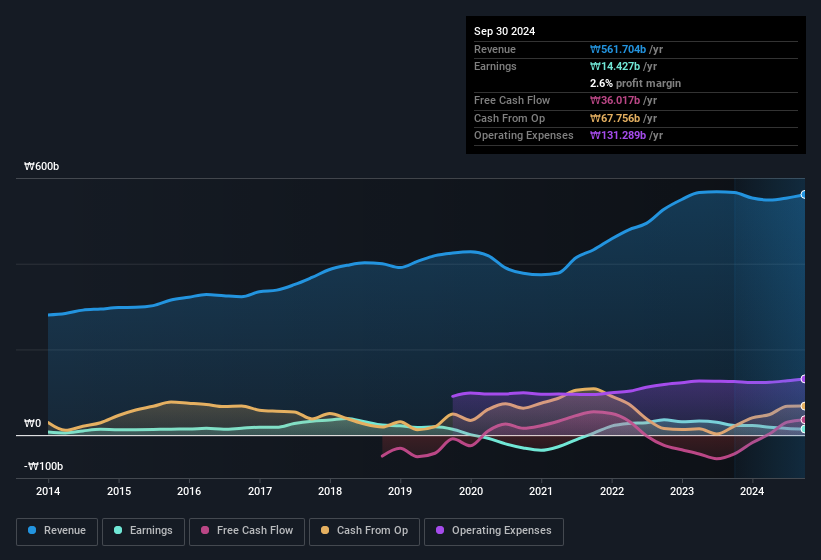Image resolution: width=821 pixels, height=560 pixels.
Task: Click the ₩36.017b free cash flow value
Action: [615, 100]
